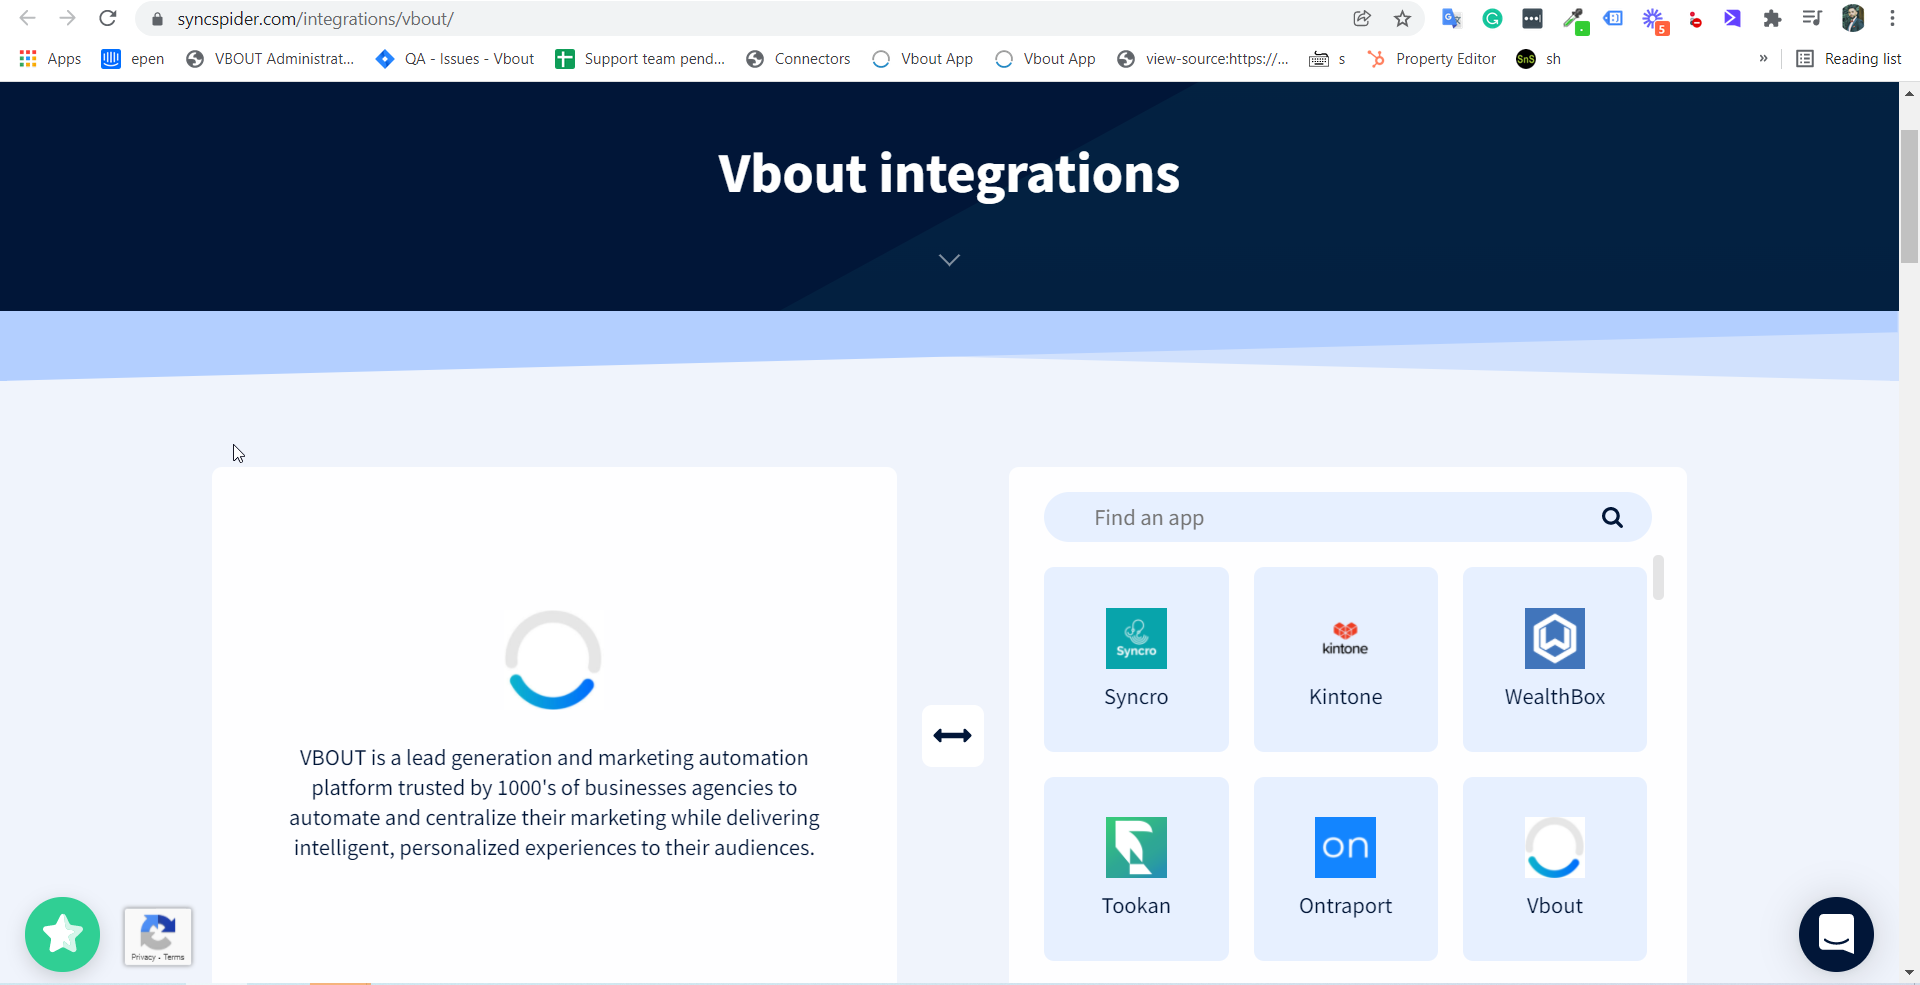Select the Kintone app tile

pyautogui.click(x=1345, y=659)
